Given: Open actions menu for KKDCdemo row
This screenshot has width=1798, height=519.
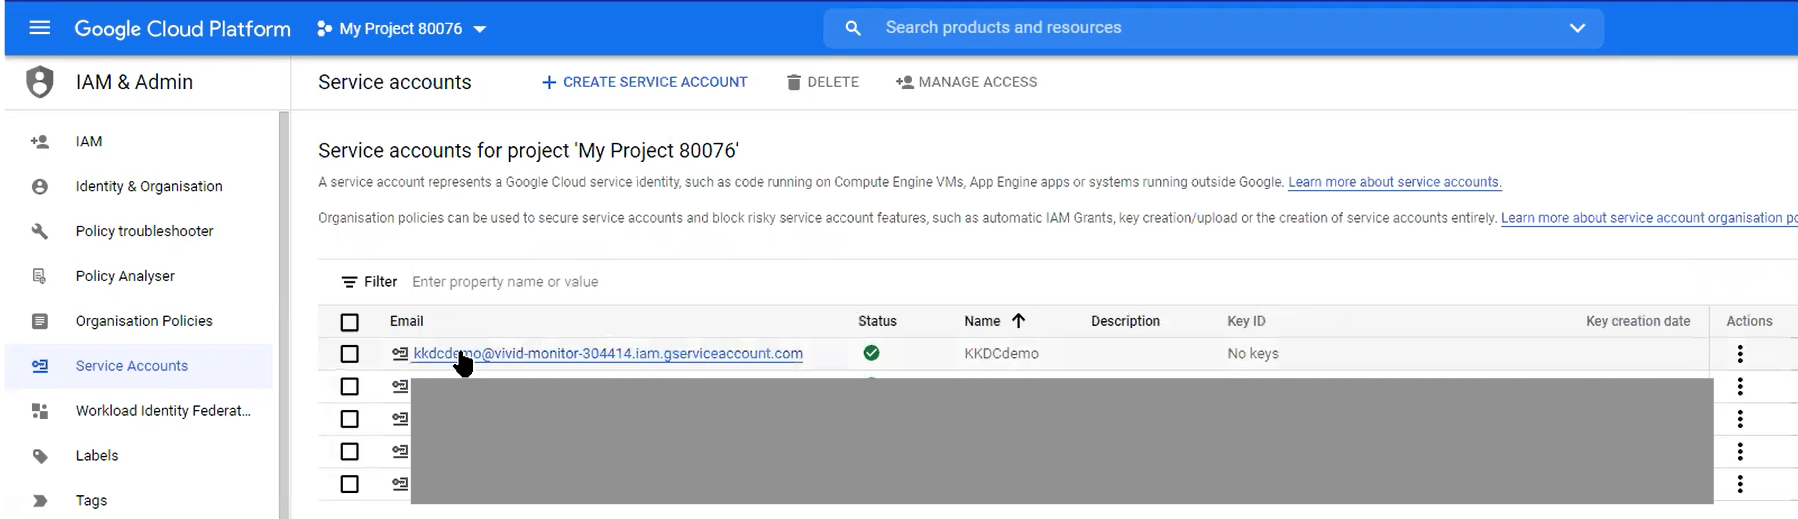Looking at the screenshot, I should pyautogui.click(x=1740, y=354).
